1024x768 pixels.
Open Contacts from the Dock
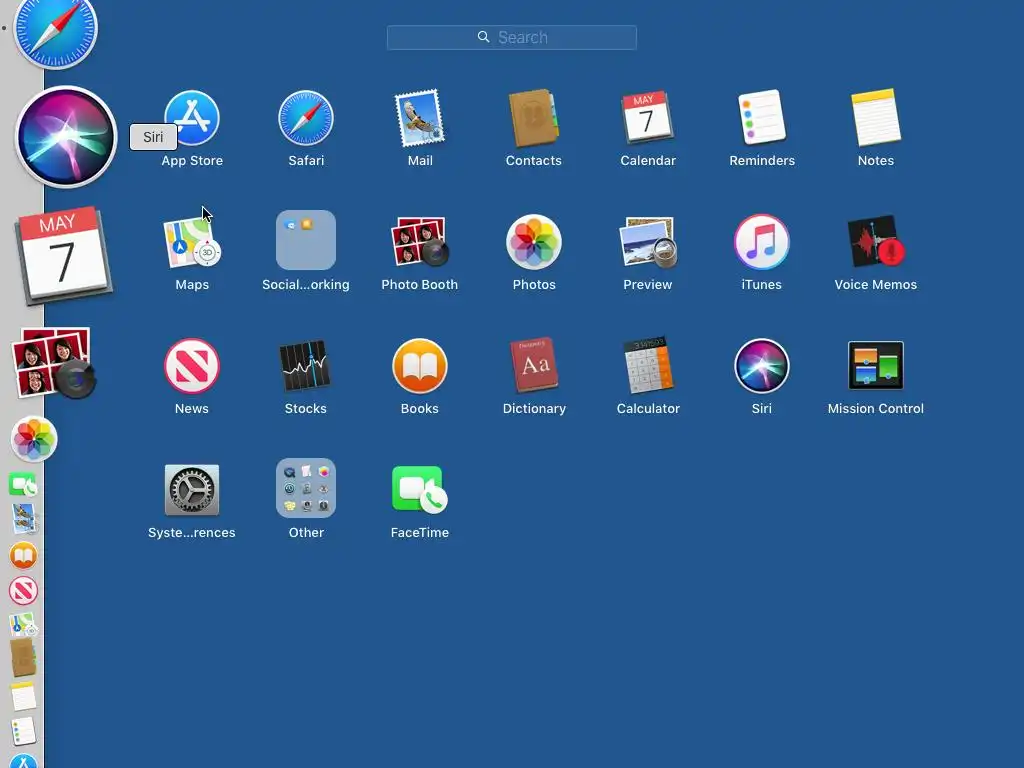tap(23, 658)
